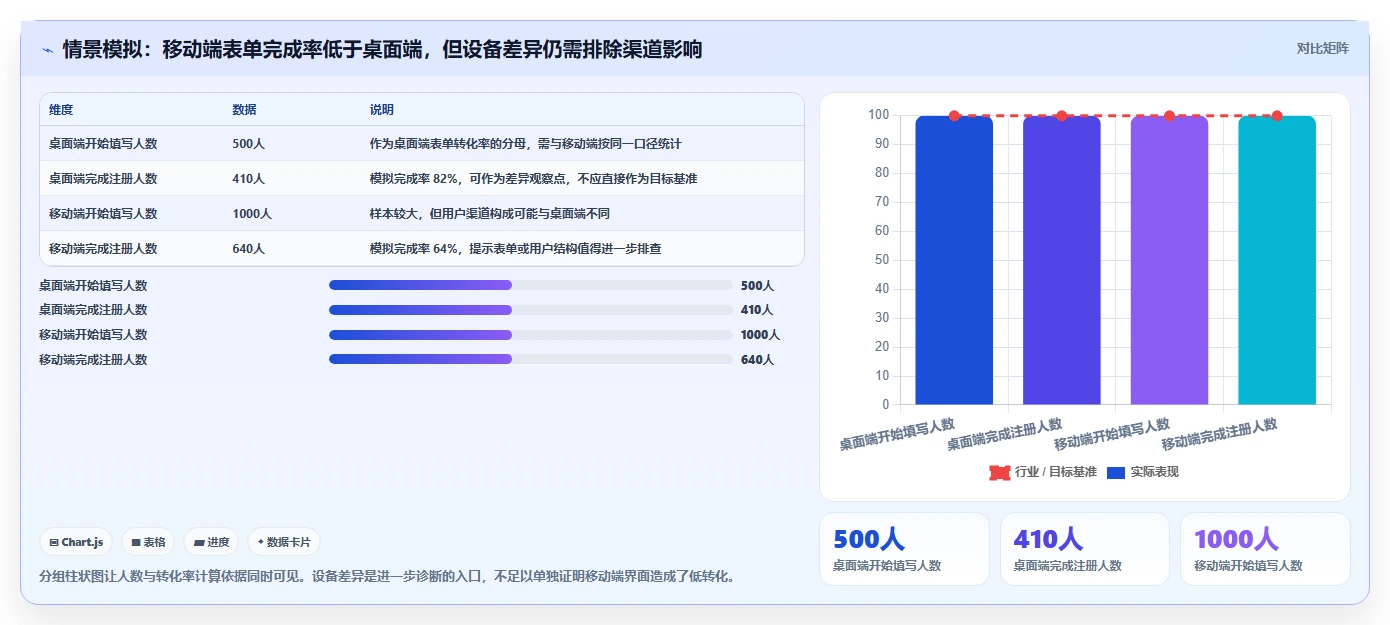This screenshot has height=625, width=1390.
Task: Click the 桌面端开始填写人数 table row label
Action: [103, 144]
